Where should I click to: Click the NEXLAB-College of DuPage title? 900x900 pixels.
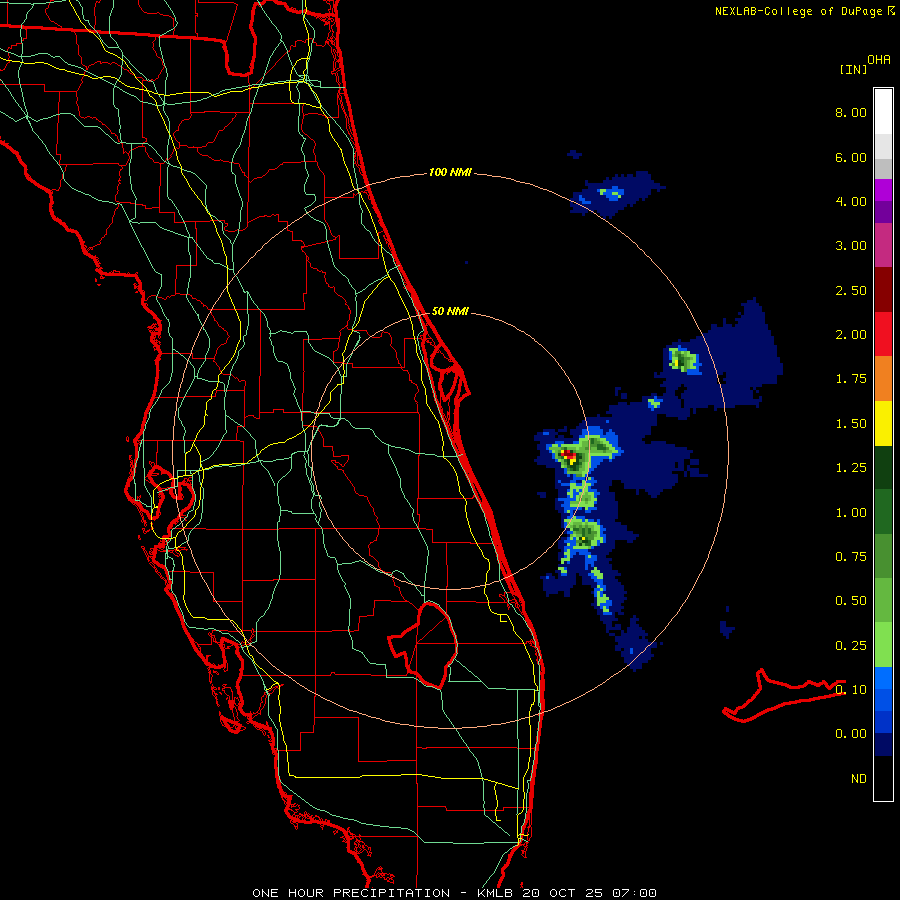(x=798, y=11)
